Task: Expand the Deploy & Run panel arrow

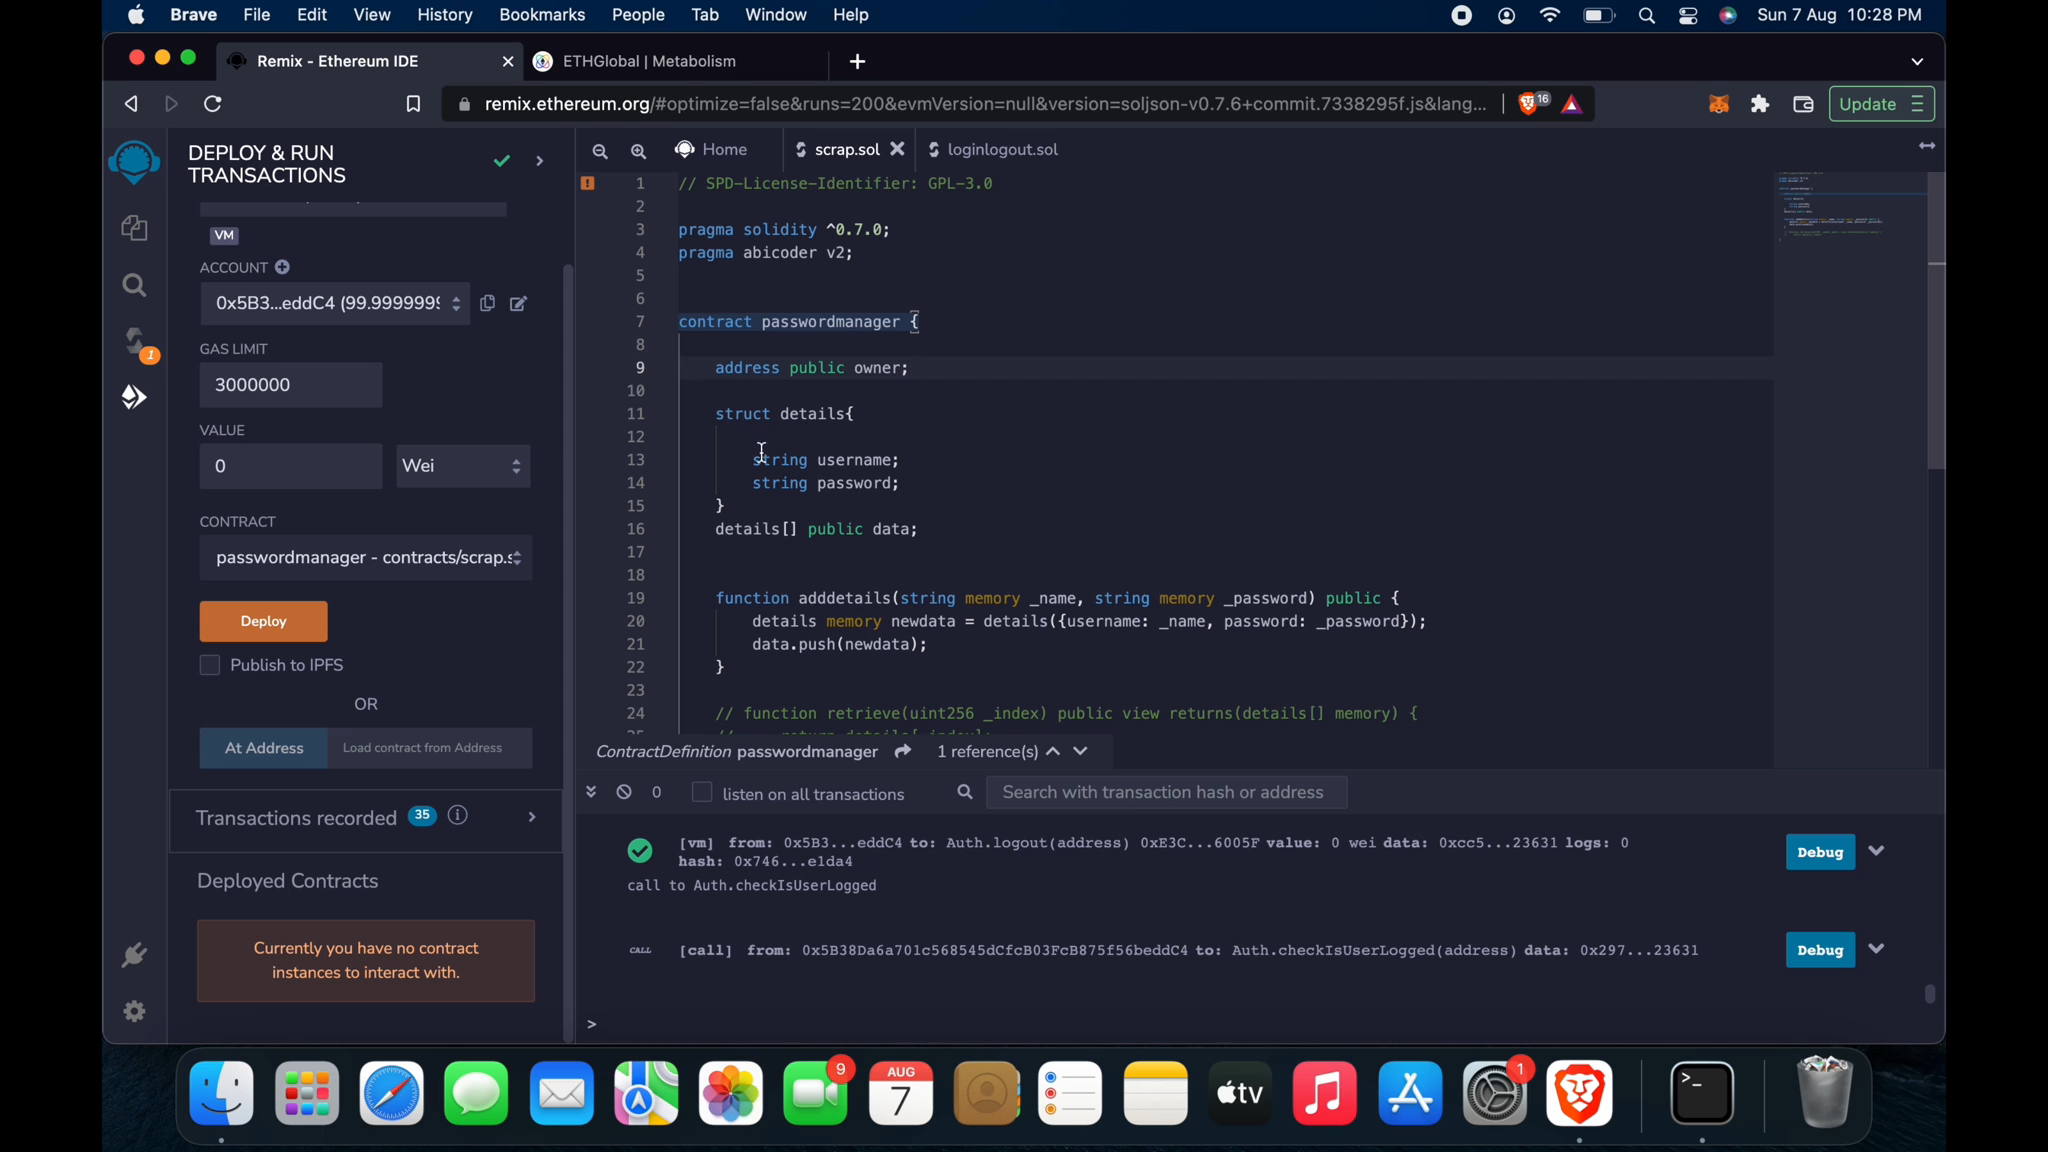Action: [540, 162]
